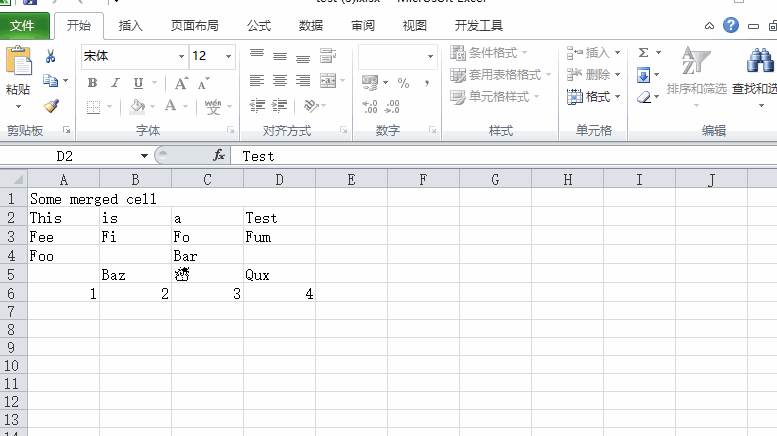Collapse the ribbon with caret icon
Screen dimensions: 777x436
710,26
